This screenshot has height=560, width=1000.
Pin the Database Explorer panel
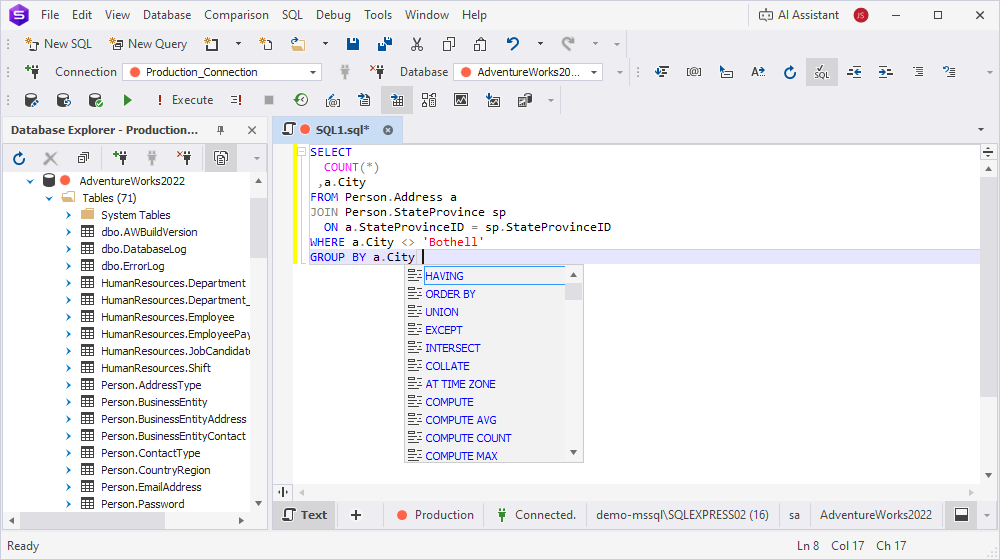pyautogui.click(x=221, y=130)
